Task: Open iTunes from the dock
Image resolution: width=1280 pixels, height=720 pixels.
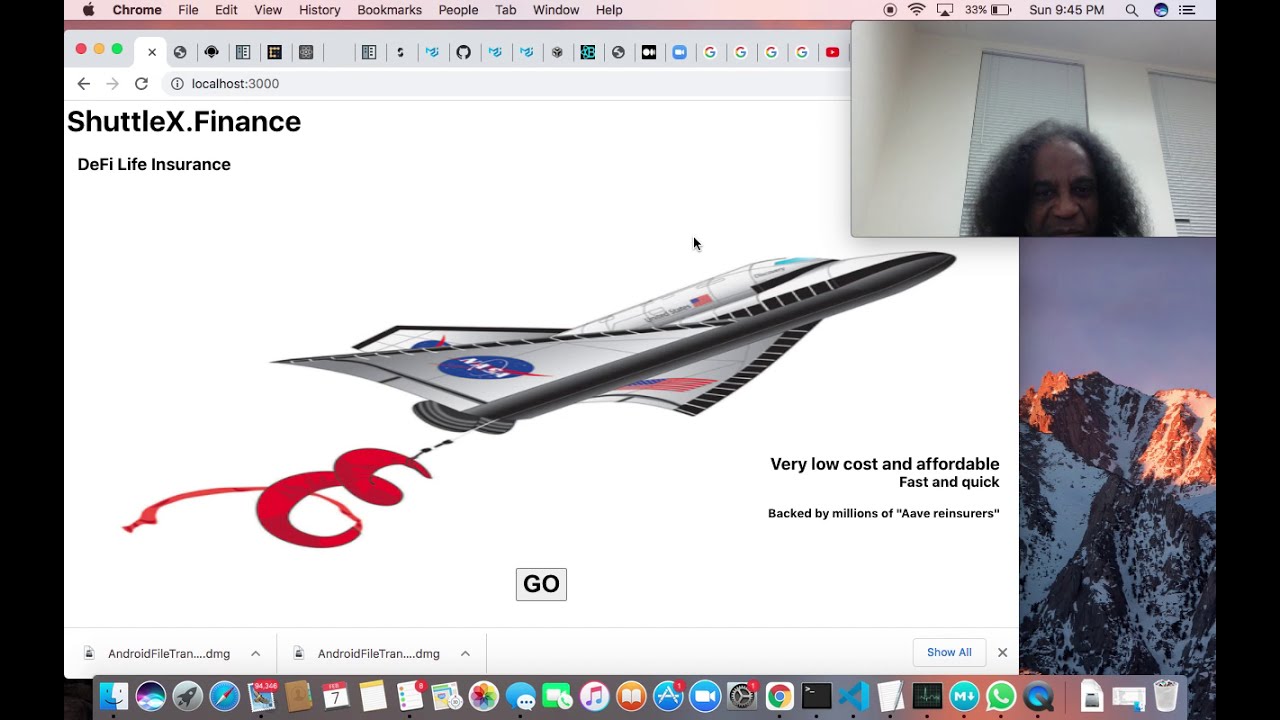Action: coord(594,696)
